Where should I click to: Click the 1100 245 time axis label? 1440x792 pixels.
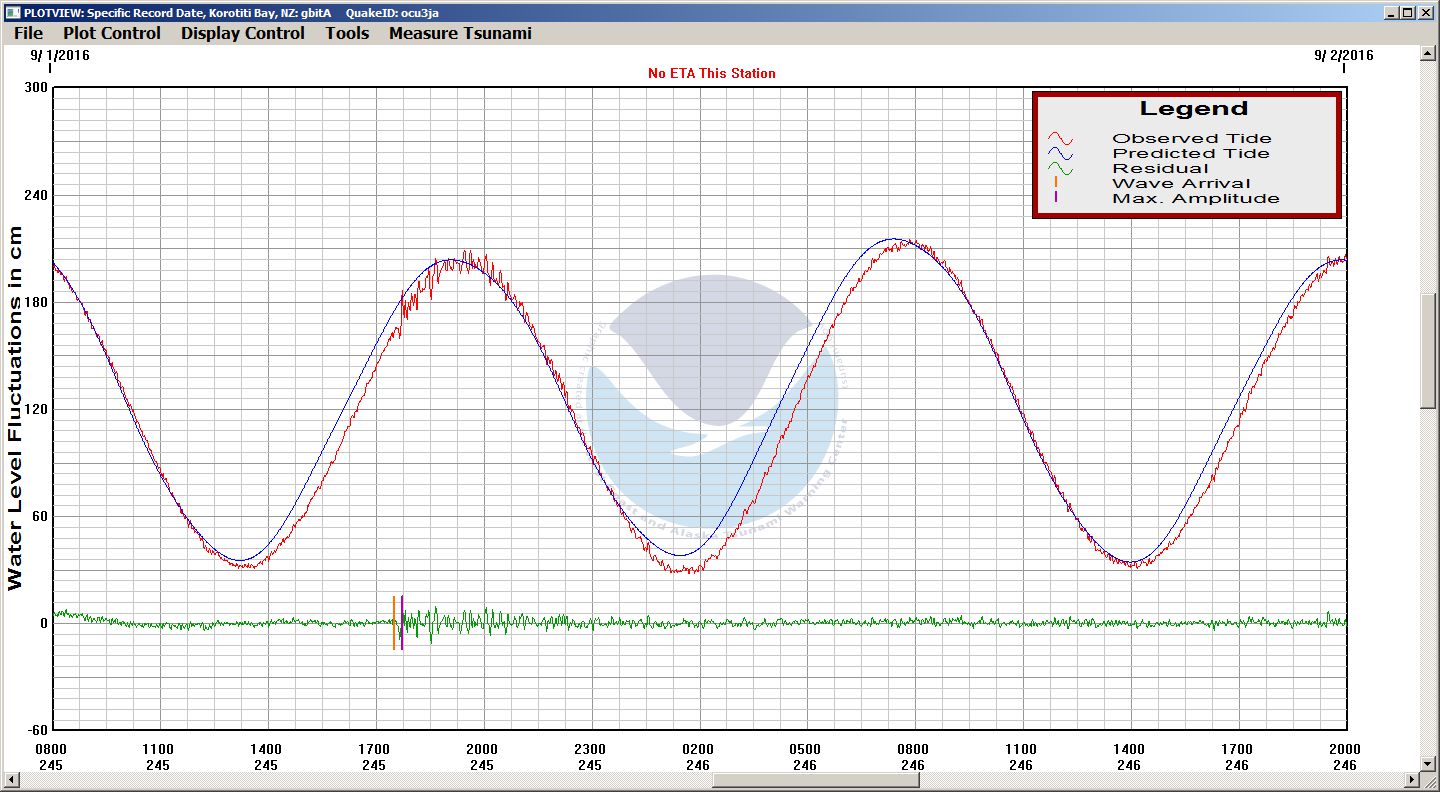click(158, 757)
